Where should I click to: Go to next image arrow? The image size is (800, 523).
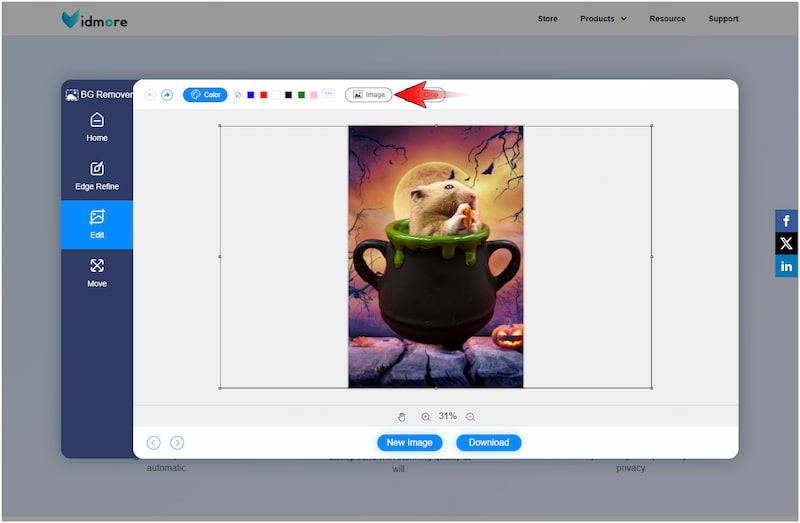coord(177,442)
